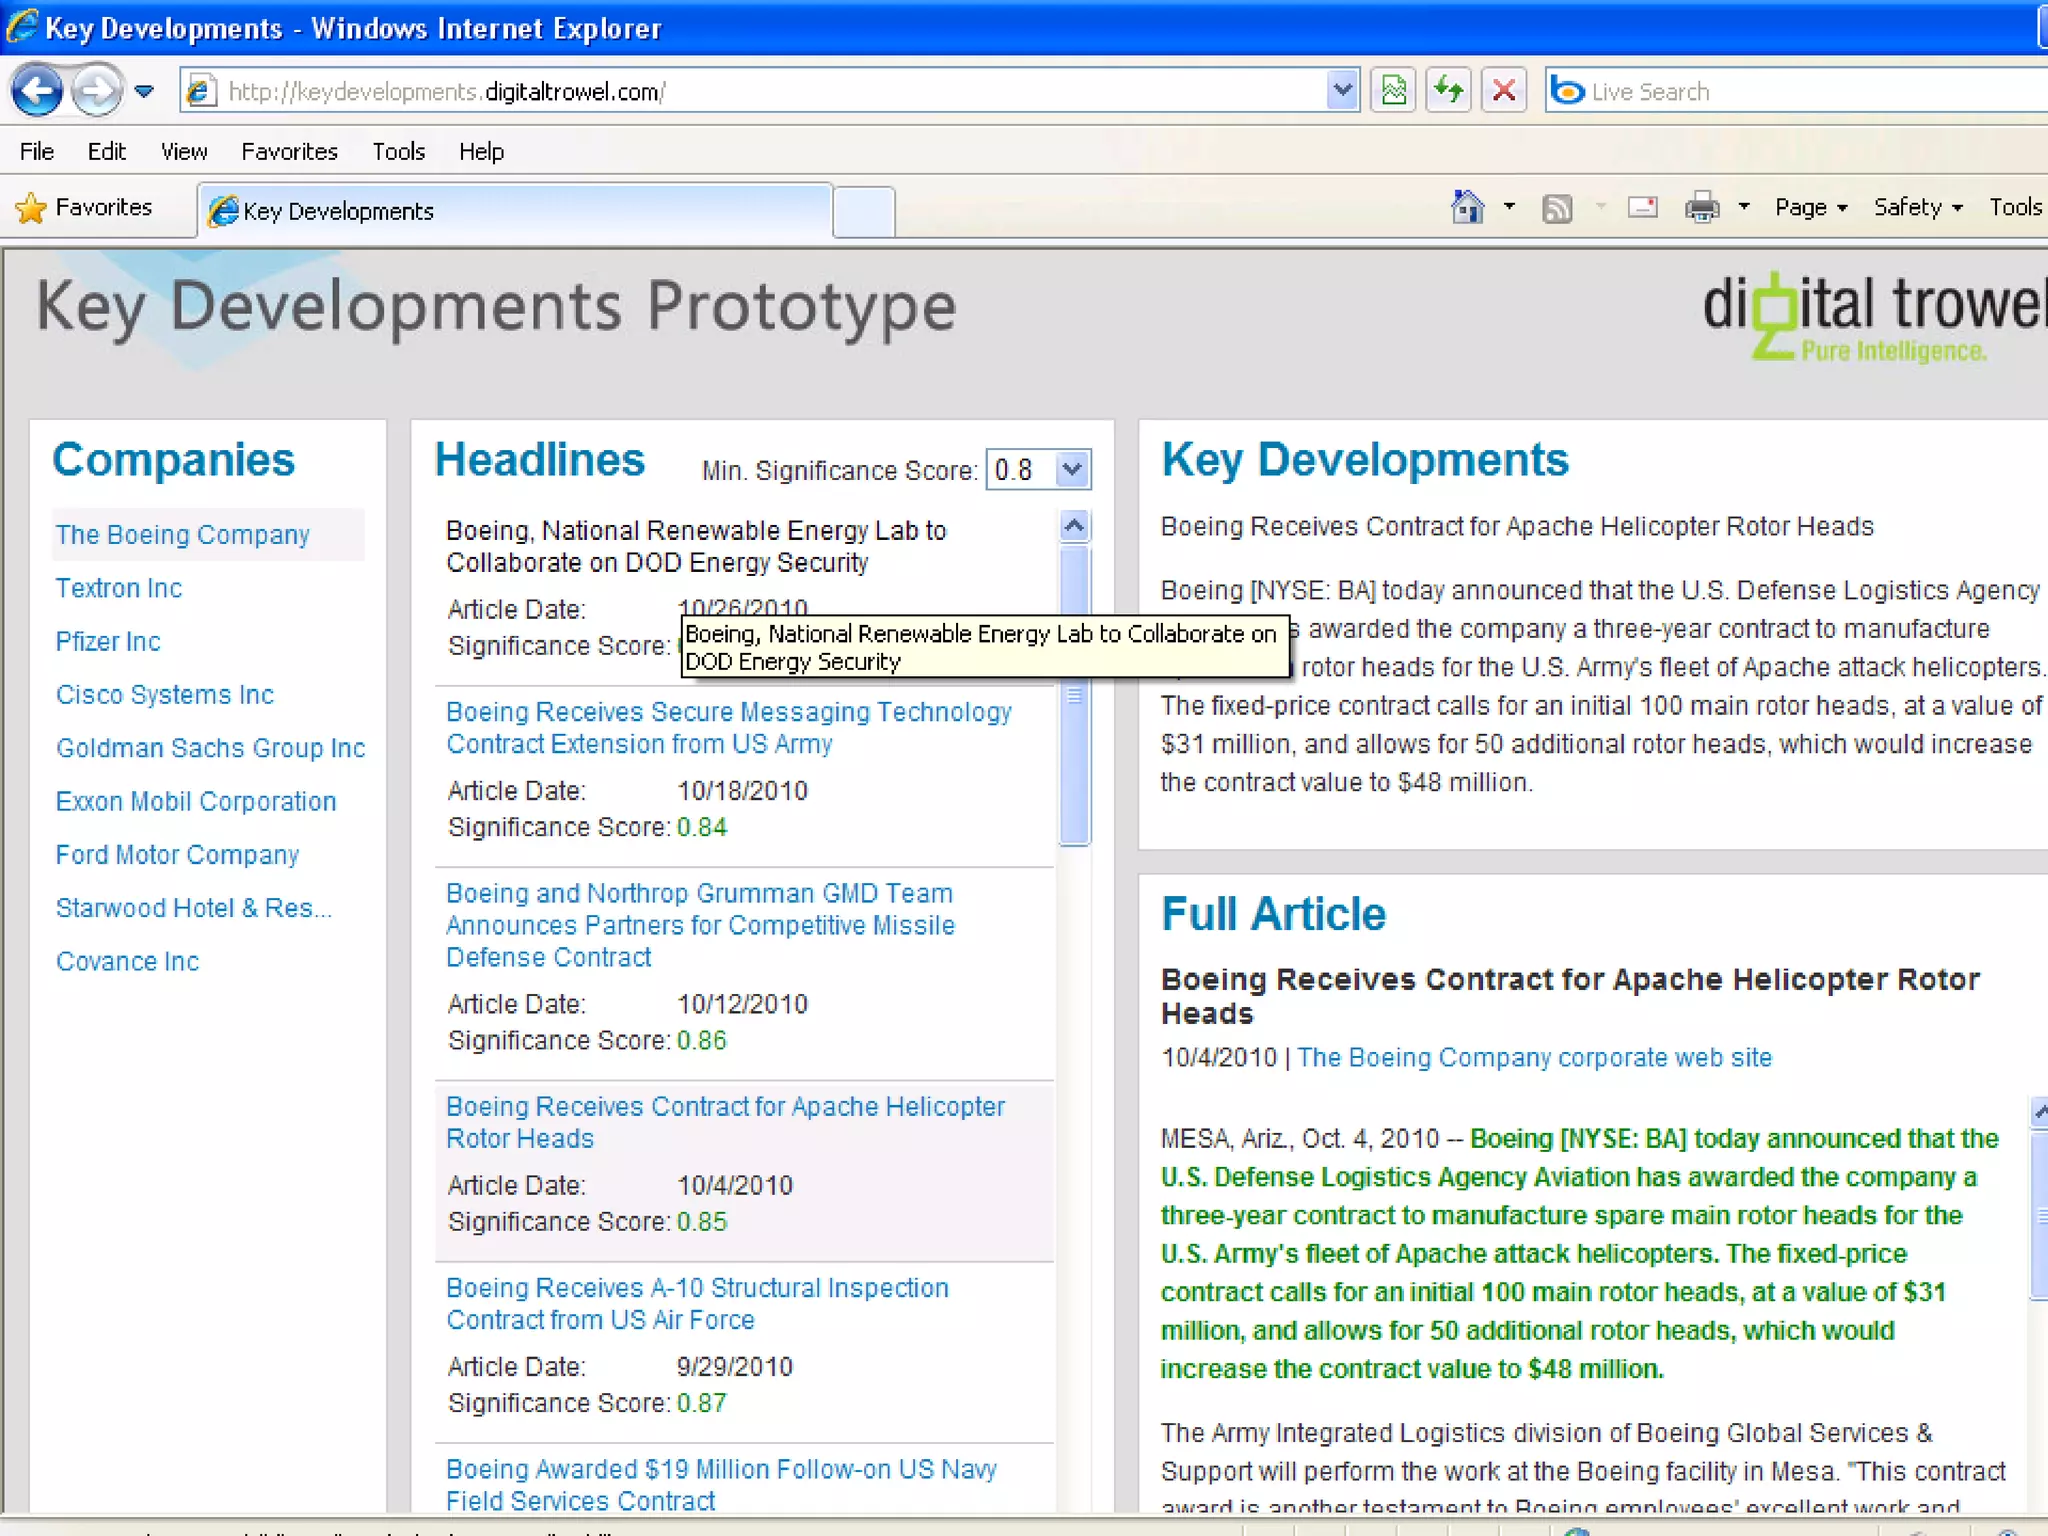Click the Read Mail envelope icon
This screenshot has height=1536, width=2048.
pyautogui.click(x=1642, y=207)
